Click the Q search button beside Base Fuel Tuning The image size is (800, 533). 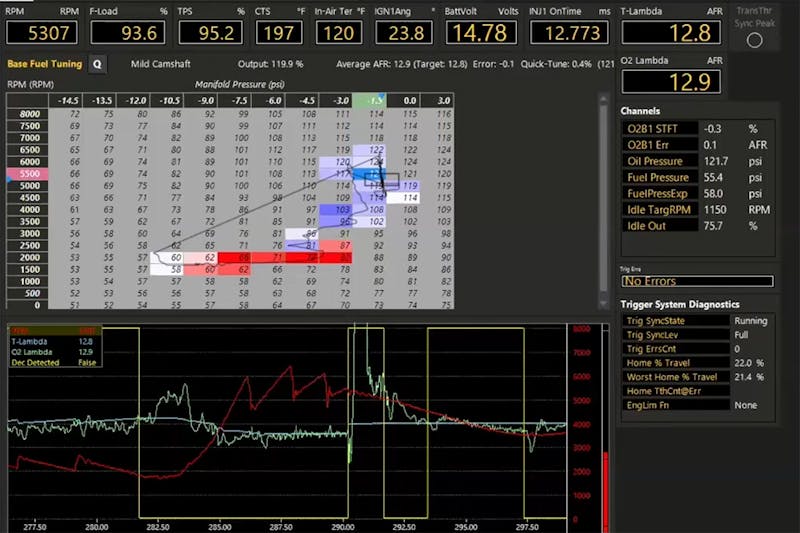(x=97, y=63)
